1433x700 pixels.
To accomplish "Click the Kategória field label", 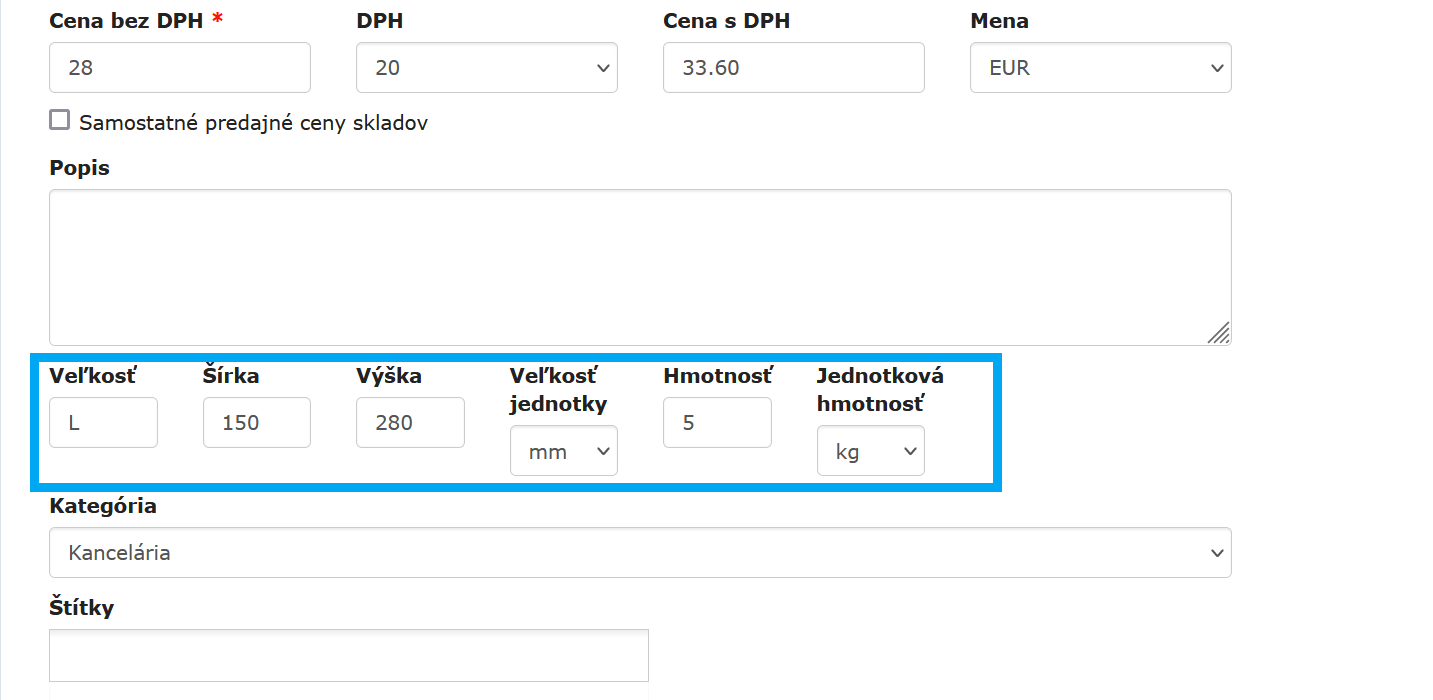I will coord(103,506).
